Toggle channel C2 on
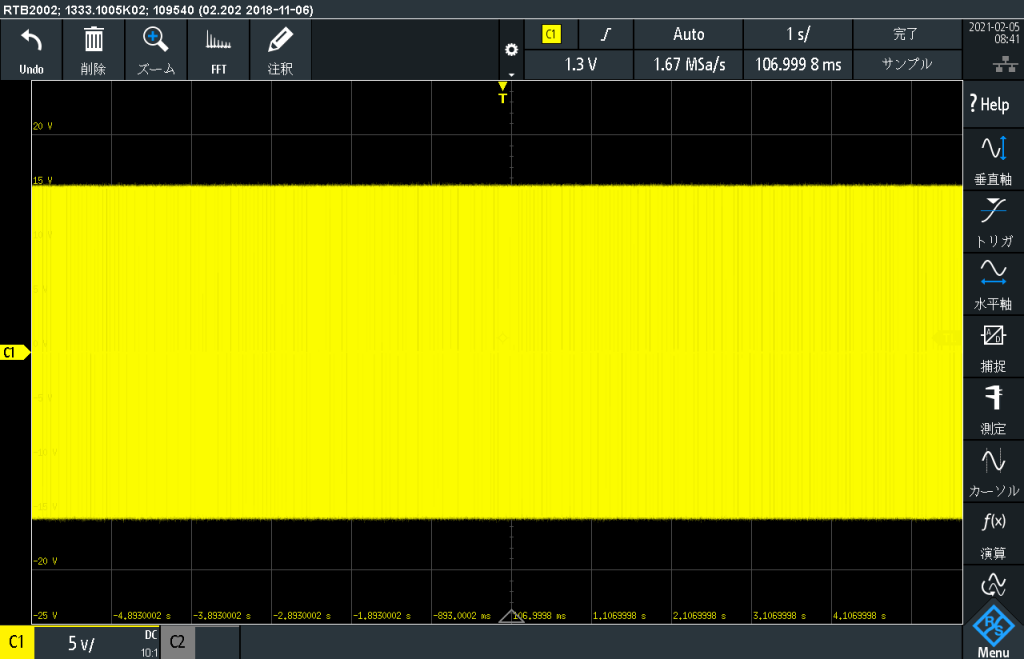 [177, 643]
